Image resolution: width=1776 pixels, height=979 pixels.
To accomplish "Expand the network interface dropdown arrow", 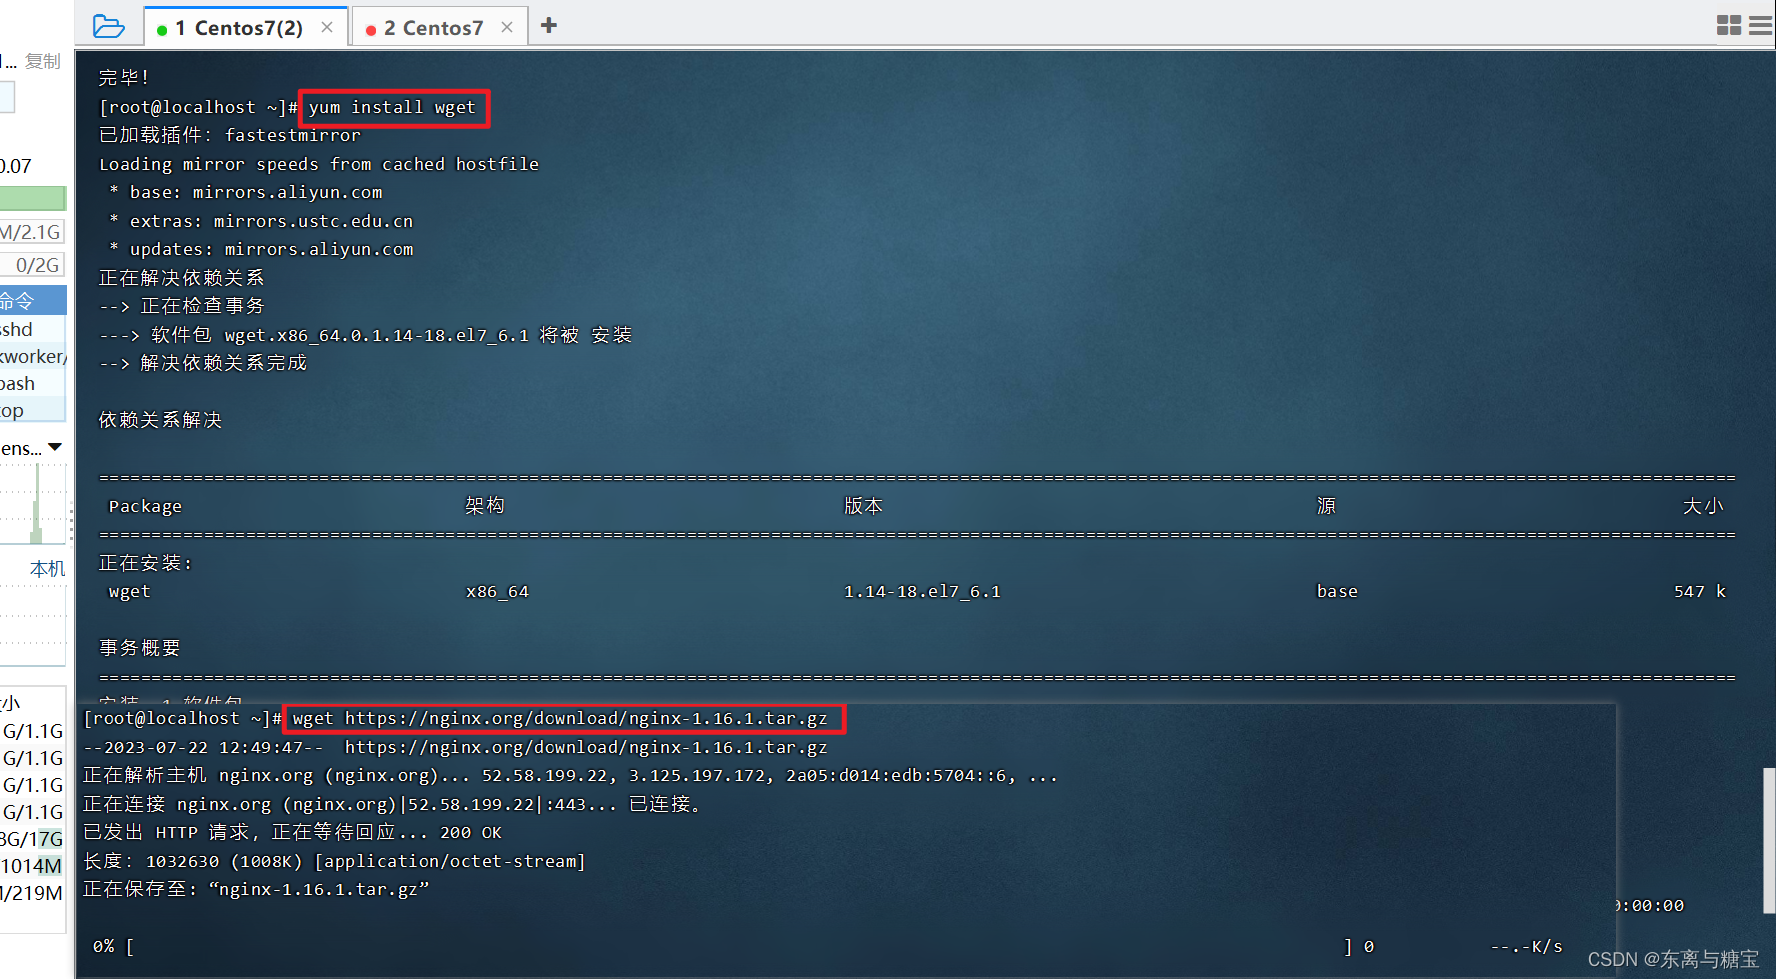I will pos(55,448).
